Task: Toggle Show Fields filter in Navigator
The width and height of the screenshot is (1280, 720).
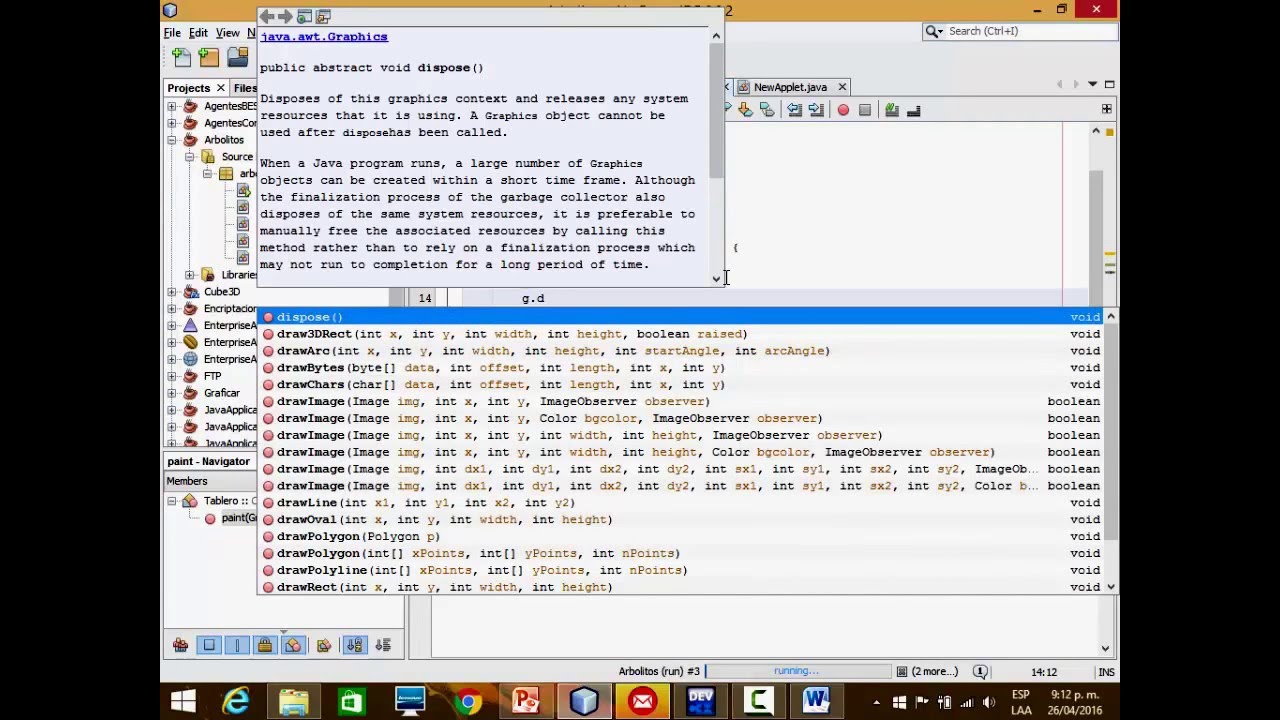Action: click(209, 645)
